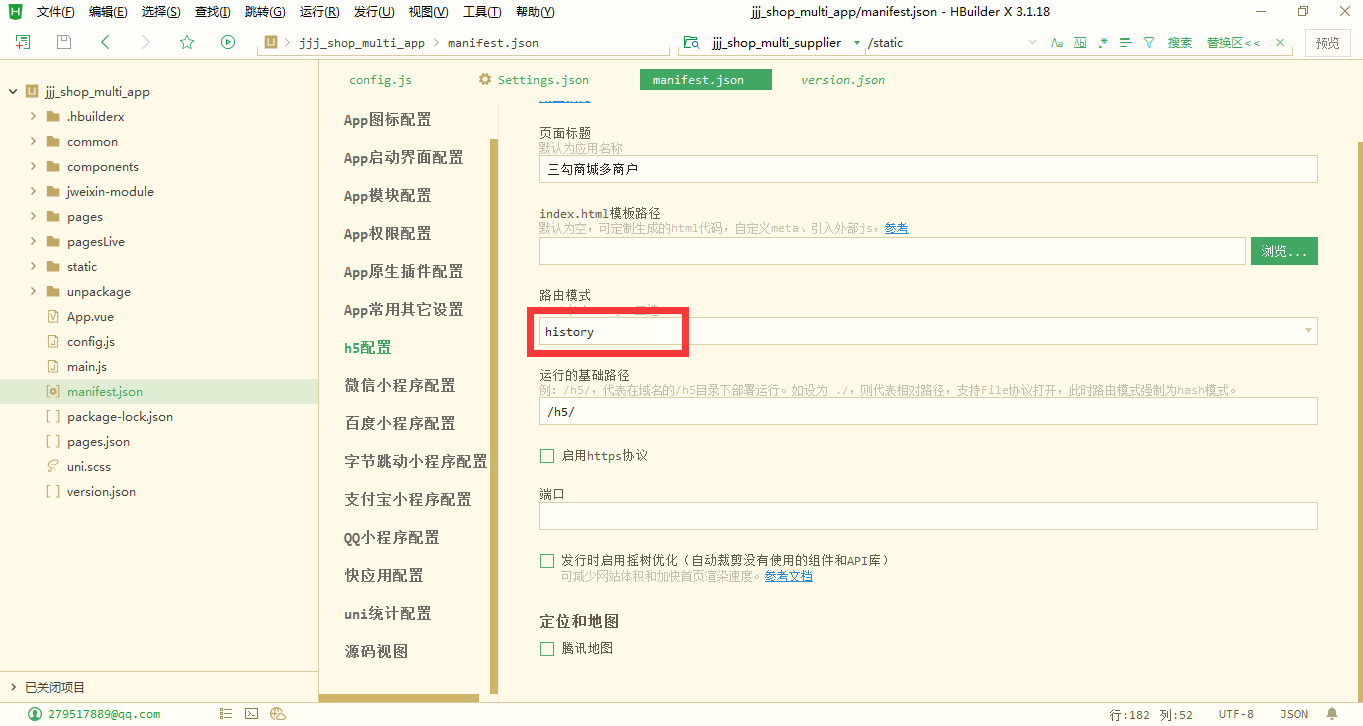1363x726 pixels.
Task: Click the browser globe icon in status bar
Action: [x=278, y=714]
